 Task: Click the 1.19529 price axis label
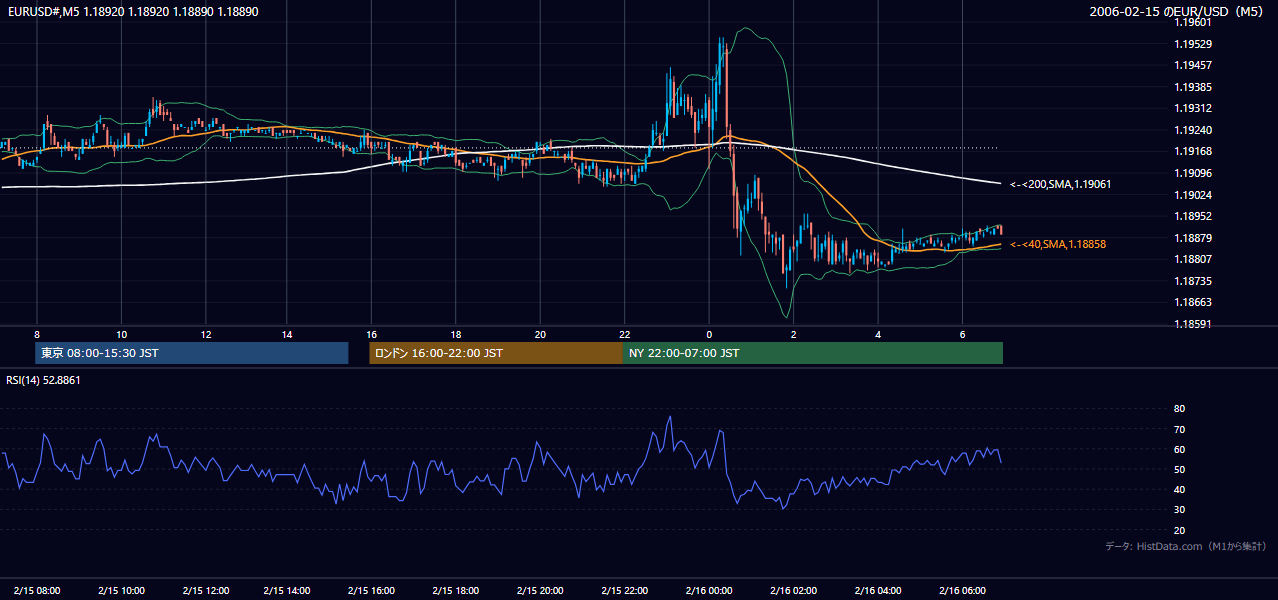coord(1192,44)
